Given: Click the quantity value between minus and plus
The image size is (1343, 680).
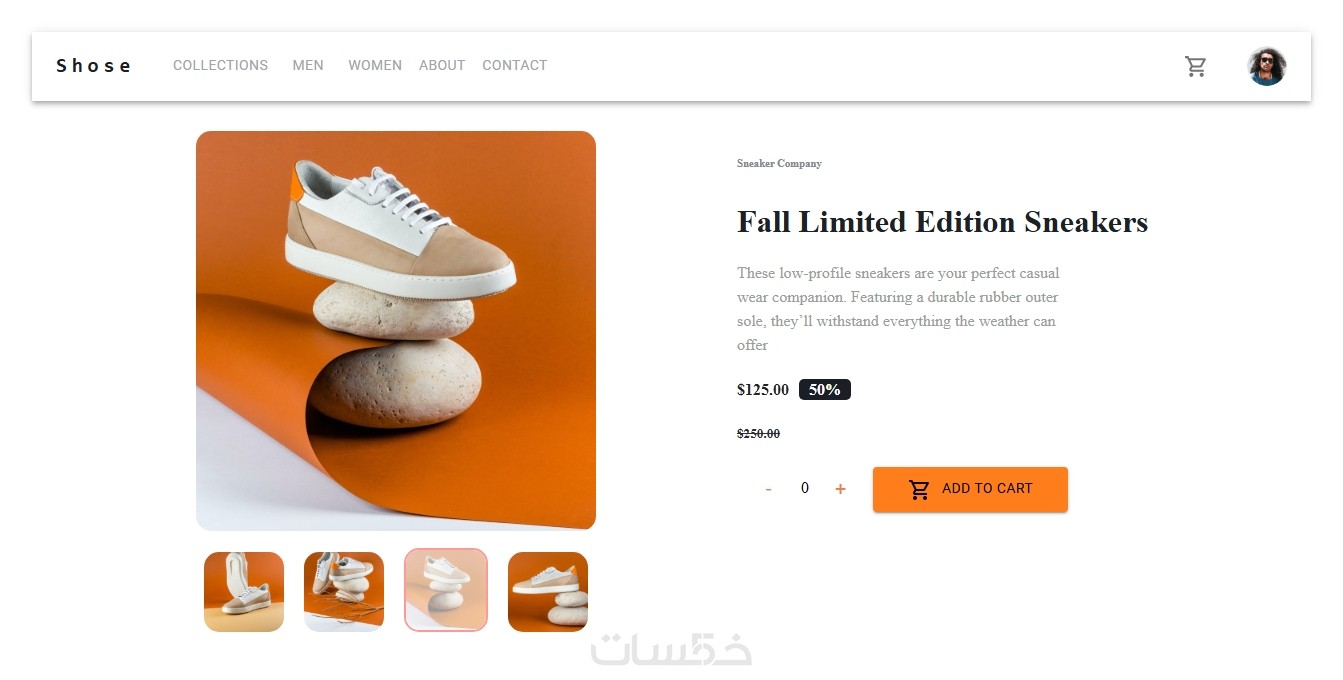Looking at the screenshot, I should 804,488.
